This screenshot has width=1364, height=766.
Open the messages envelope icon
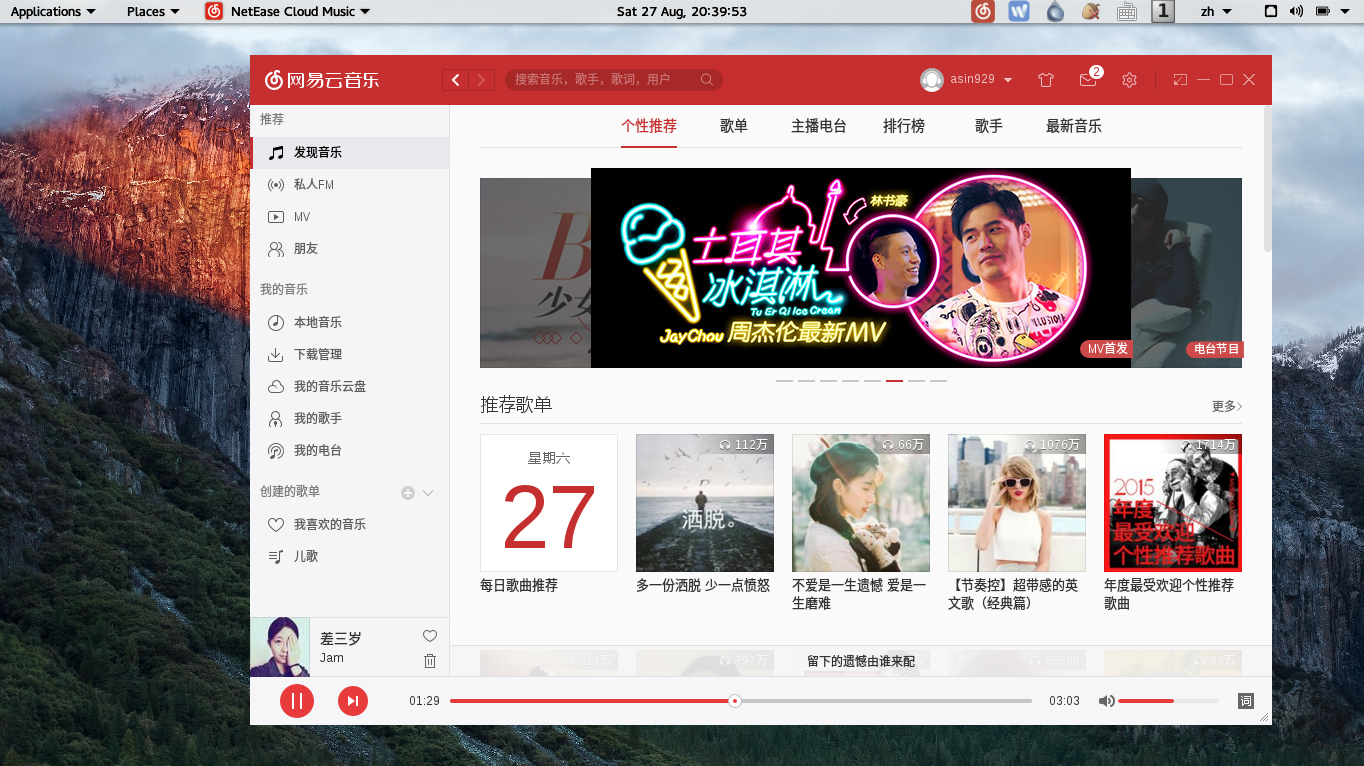tap(1088, 80)
